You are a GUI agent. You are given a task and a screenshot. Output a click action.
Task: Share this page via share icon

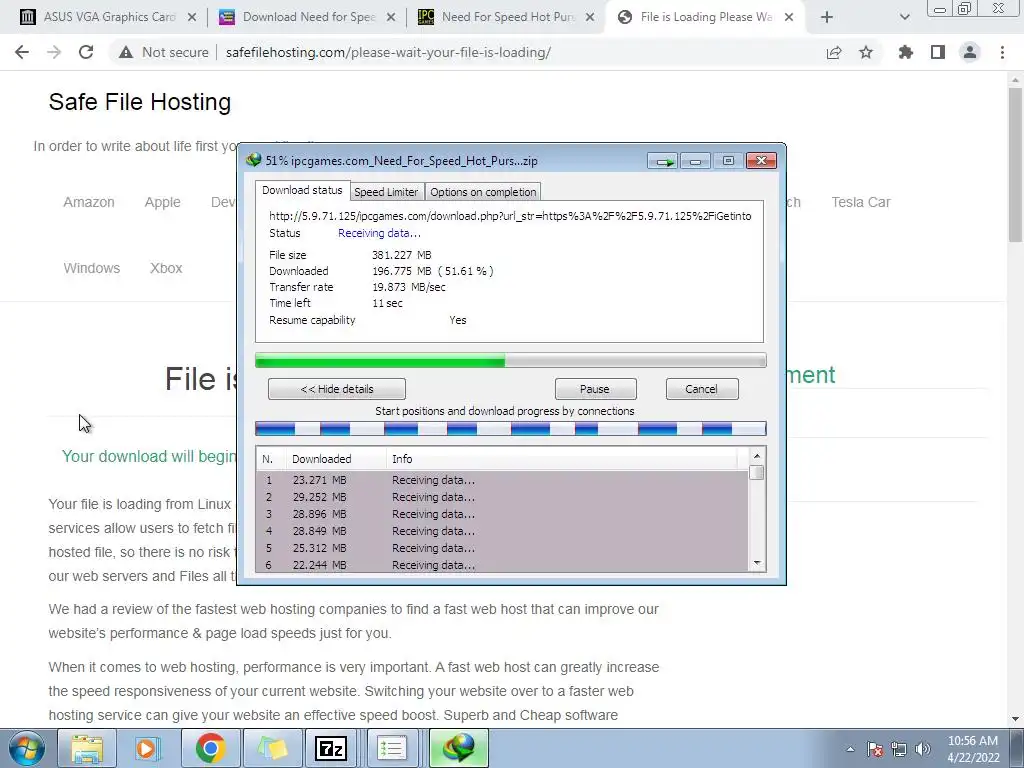tap(834, 52)
